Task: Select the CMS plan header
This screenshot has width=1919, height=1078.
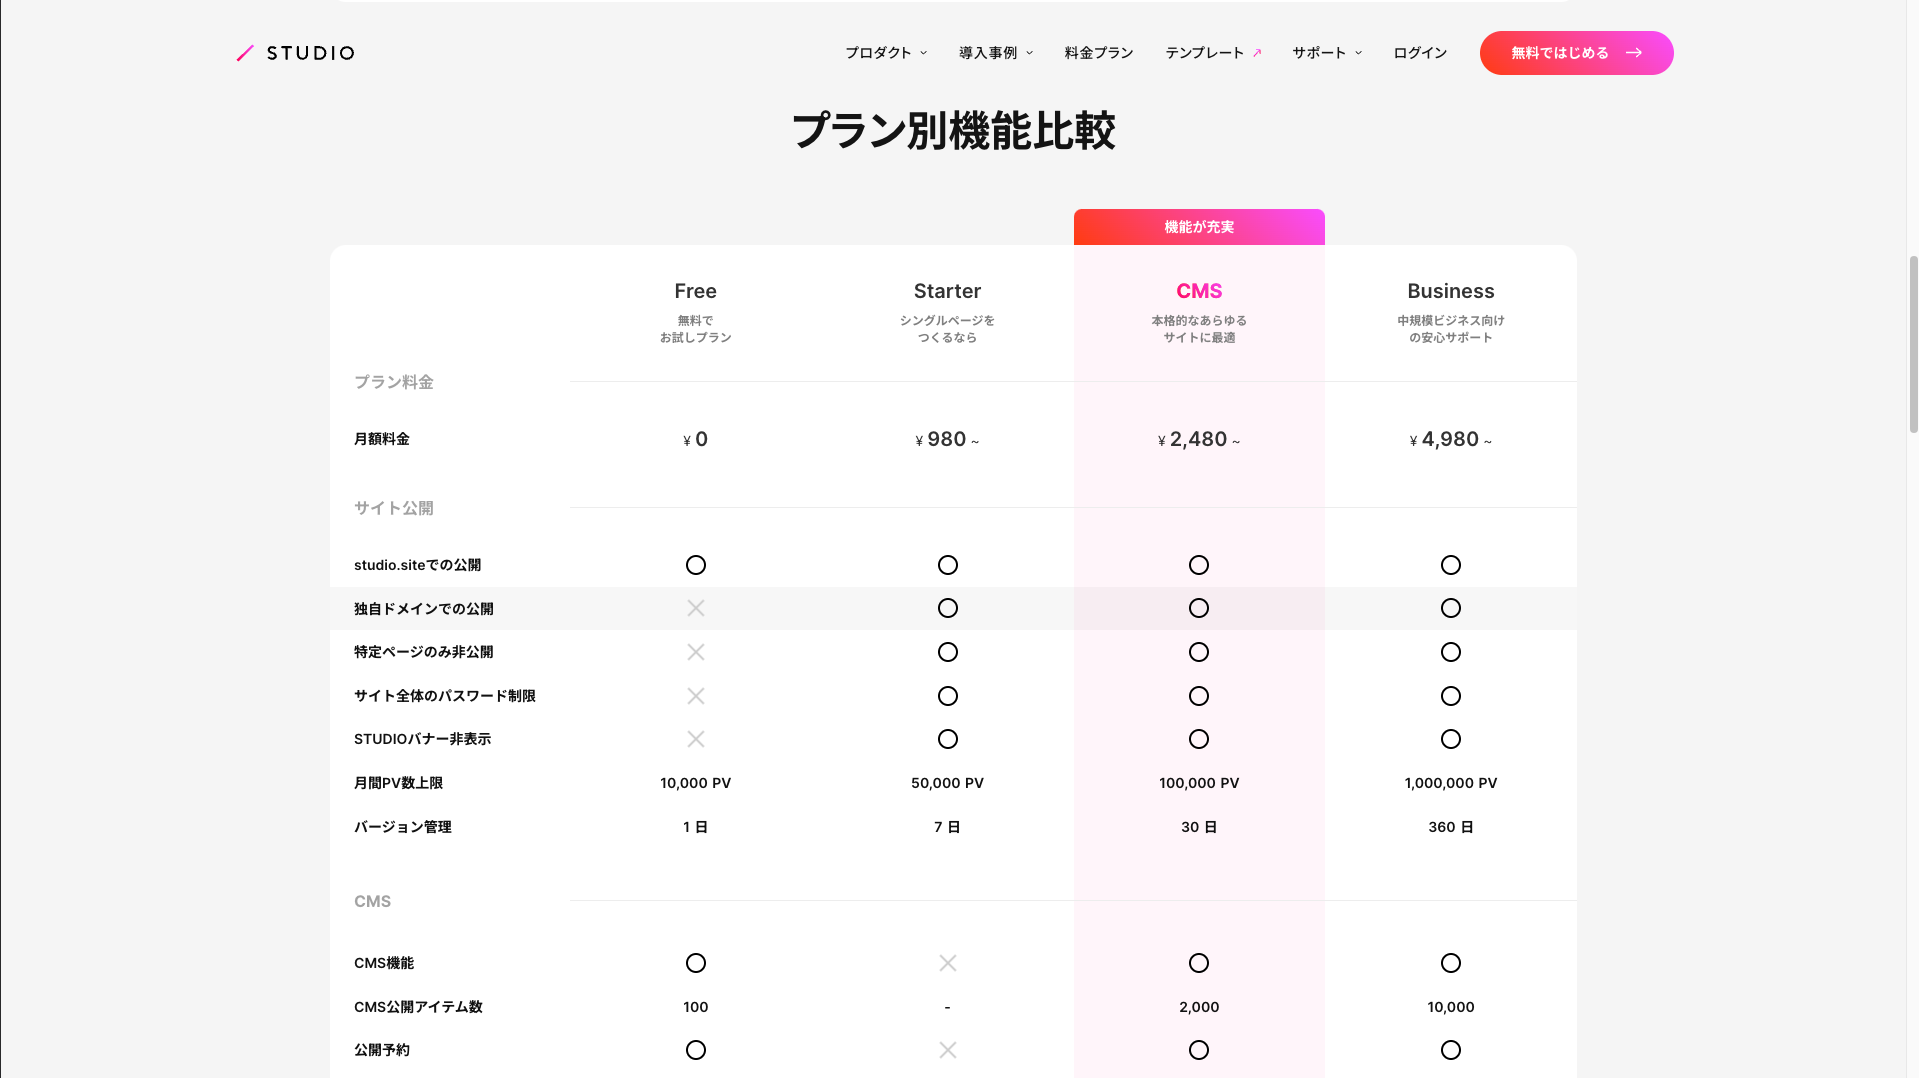Action: pos(1199,291)
